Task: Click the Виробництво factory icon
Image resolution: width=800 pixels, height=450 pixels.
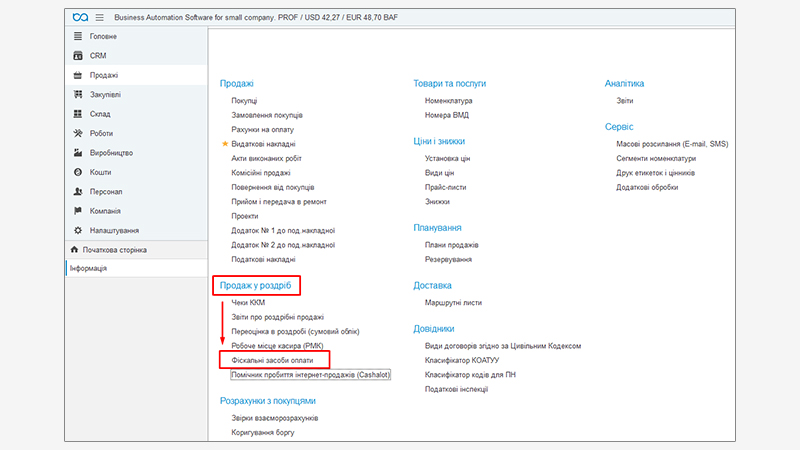Action: 78,153
